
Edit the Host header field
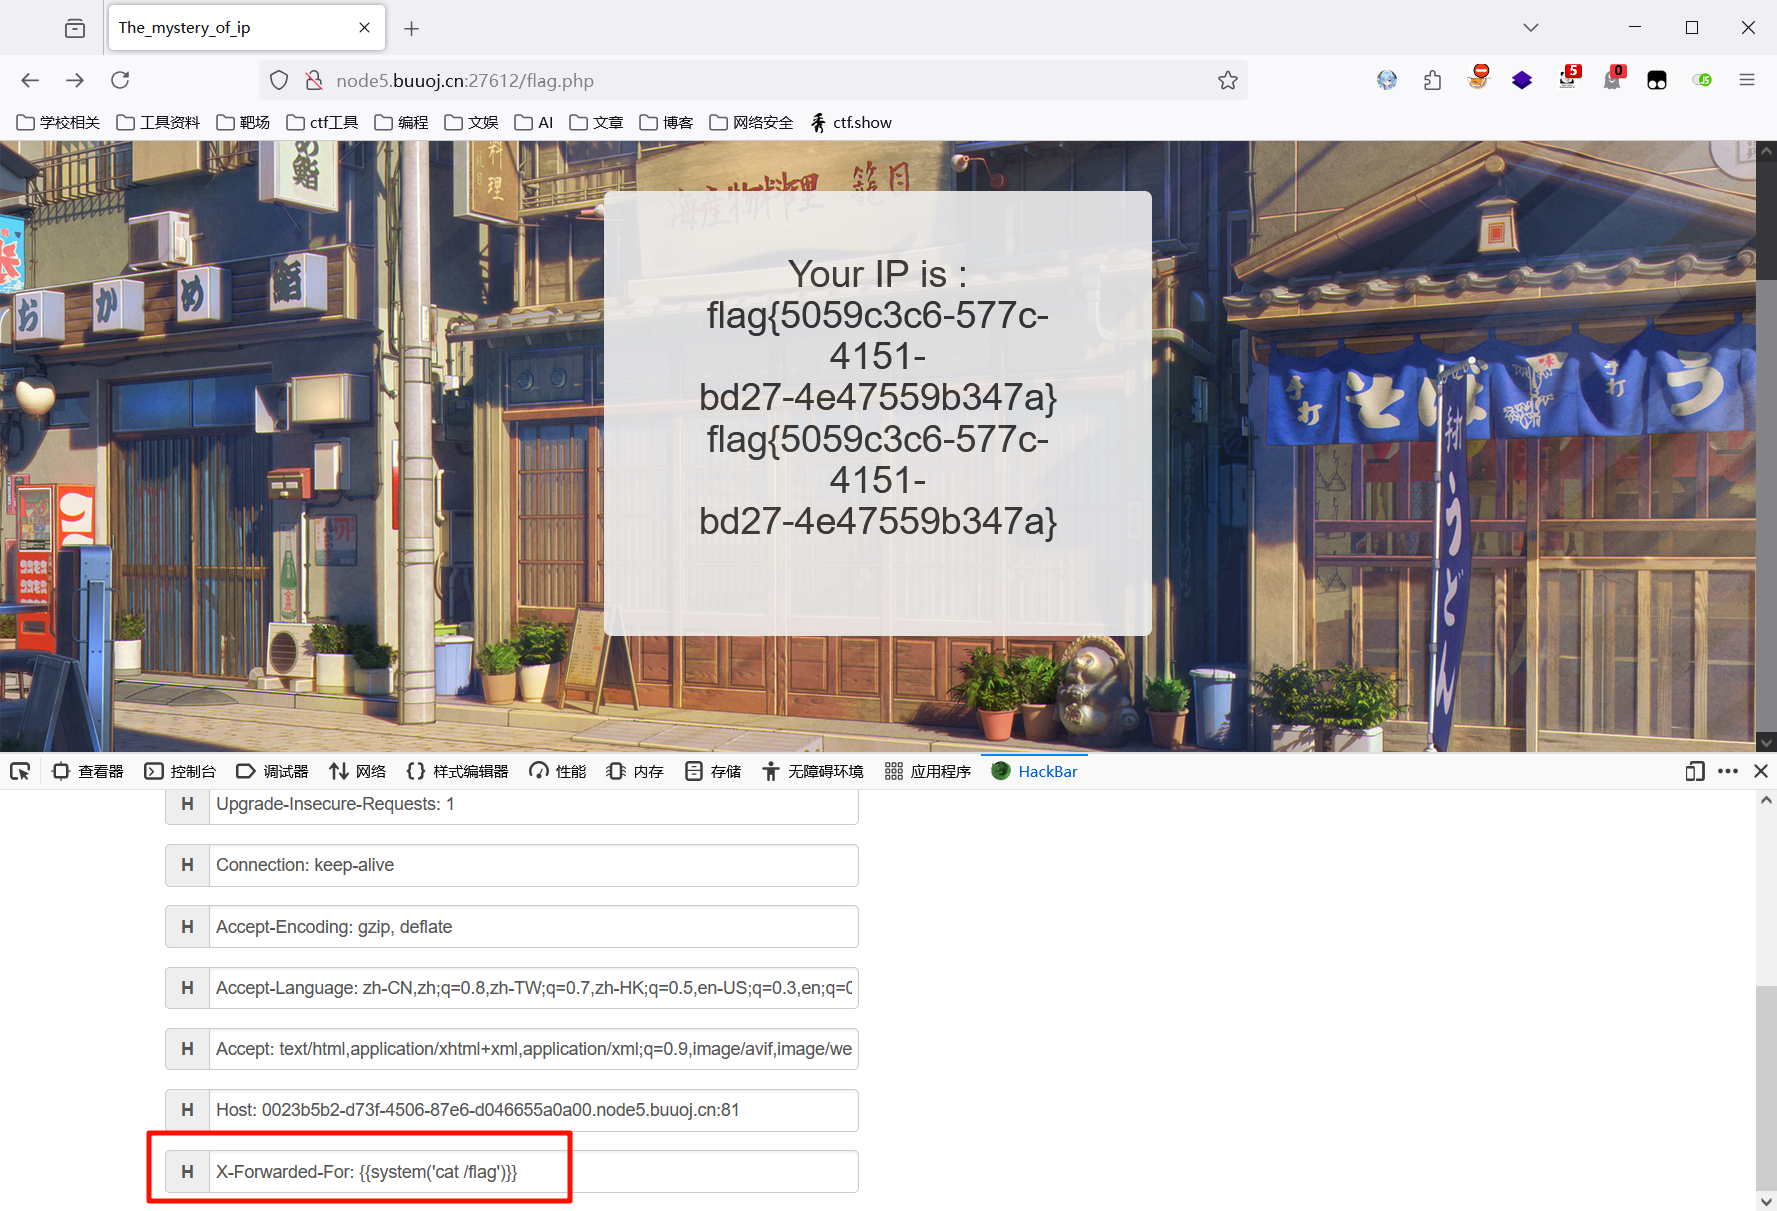pos(533,1110)
